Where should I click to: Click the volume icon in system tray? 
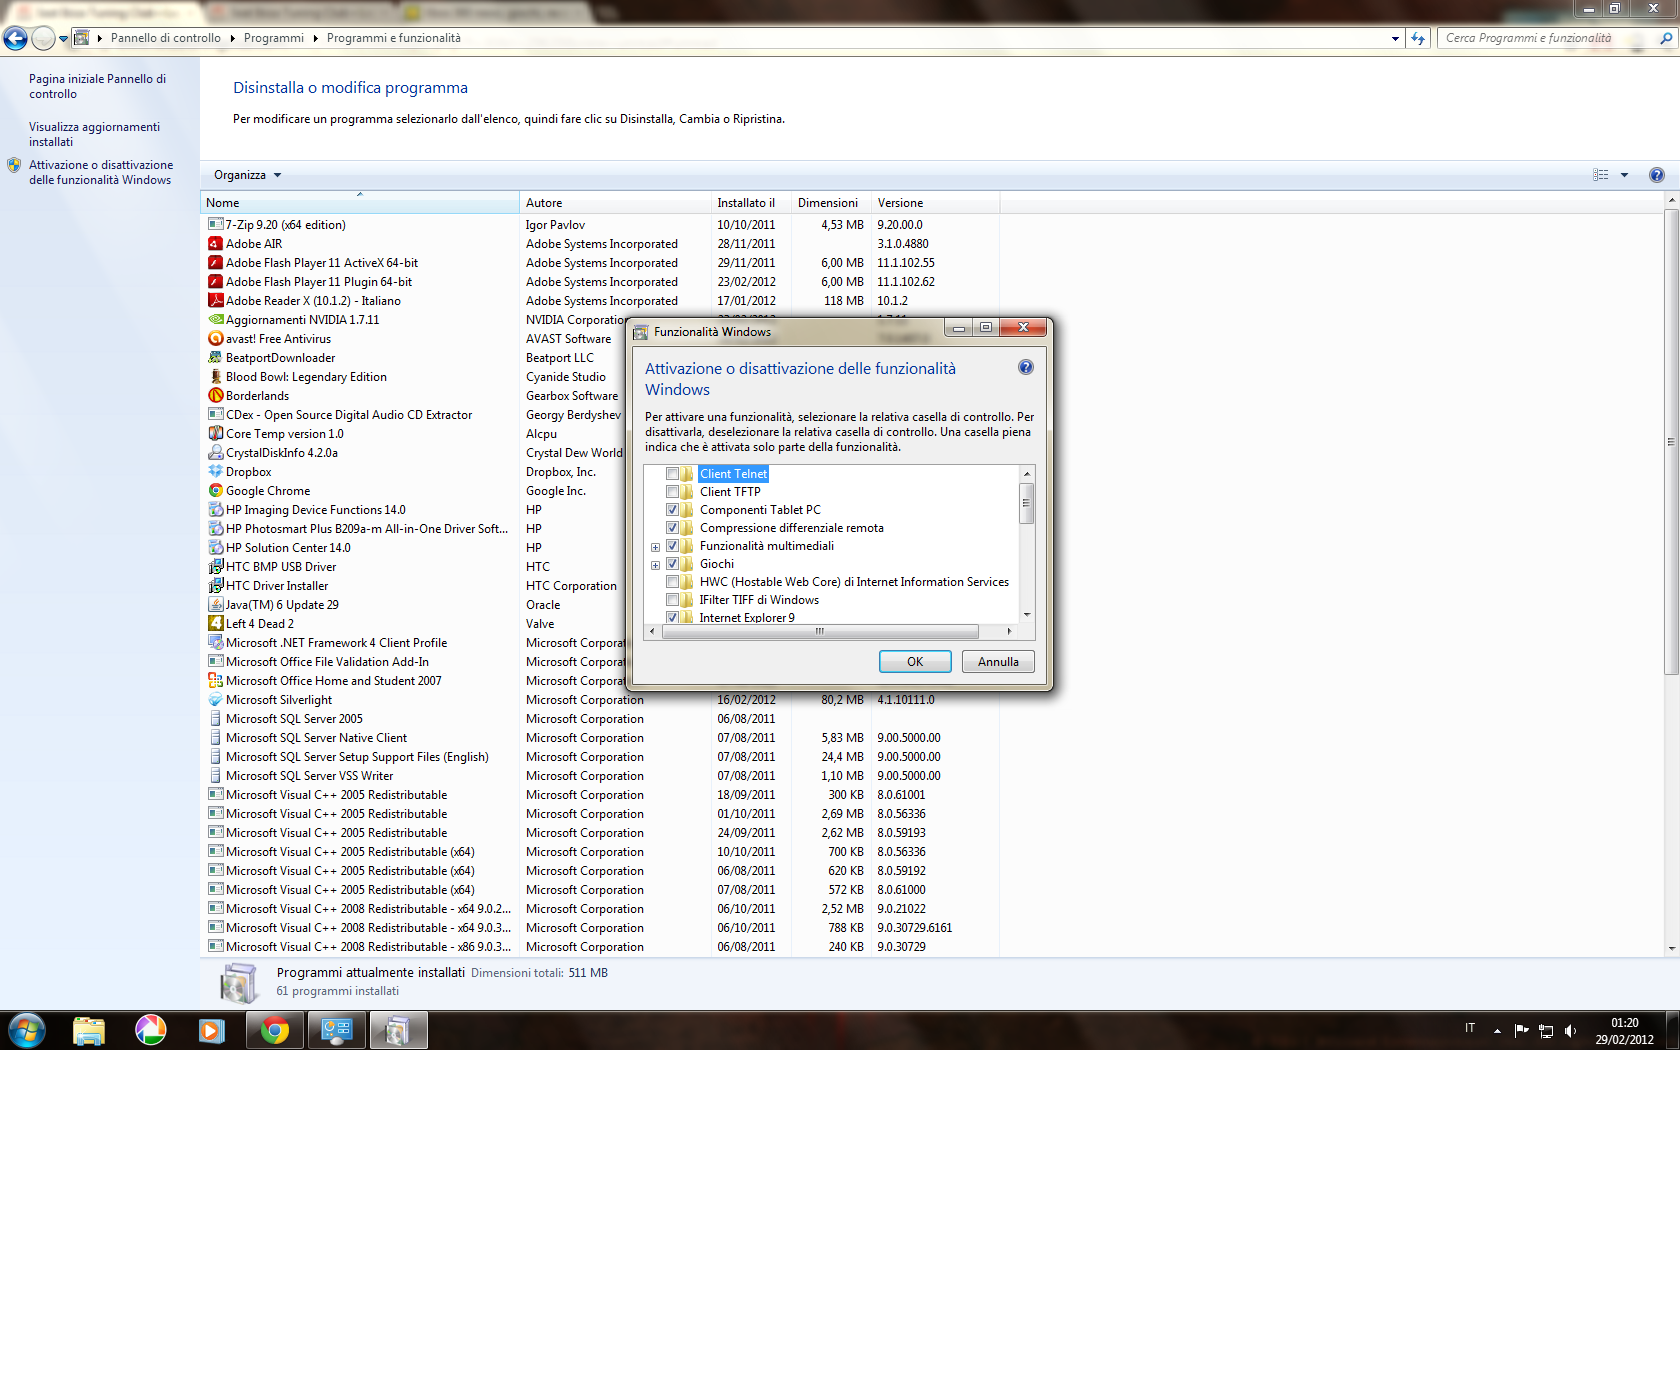(1570, 1031)
